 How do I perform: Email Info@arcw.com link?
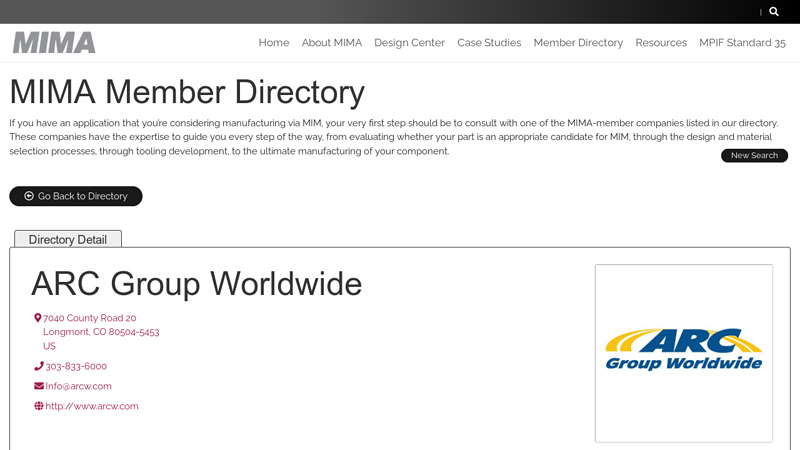tap(78, 386)
